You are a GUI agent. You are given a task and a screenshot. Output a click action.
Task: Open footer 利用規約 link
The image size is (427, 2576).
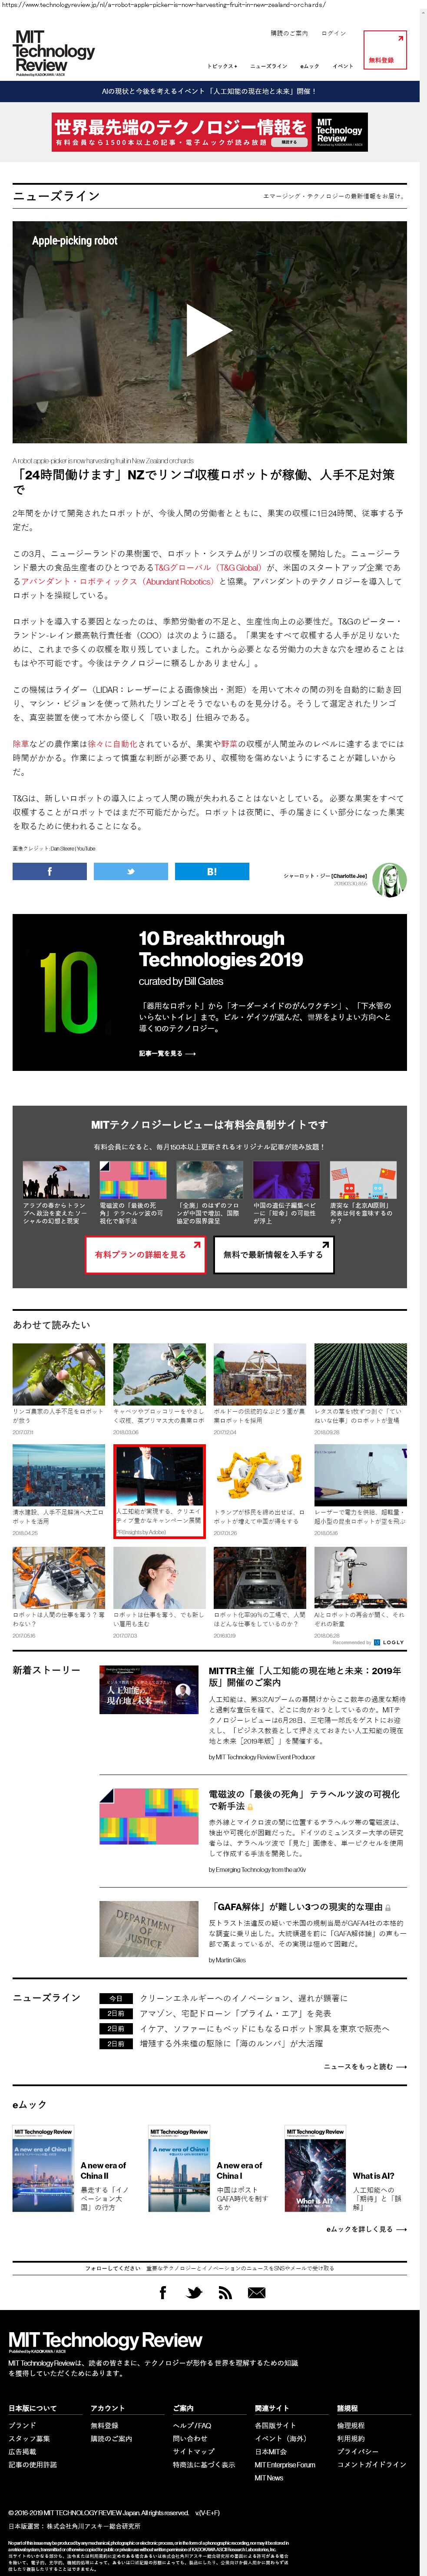coord(351,2438)
